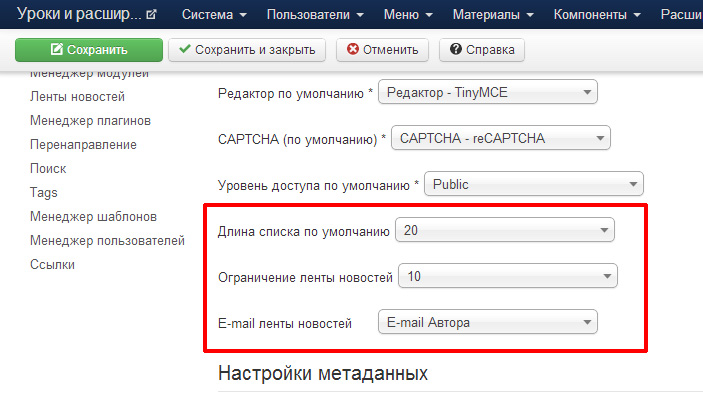Image resolution: width=703 pixels, height=411 pixels.
Task: Expand the Меню dropdown in top bar
Action: (407, 15)
